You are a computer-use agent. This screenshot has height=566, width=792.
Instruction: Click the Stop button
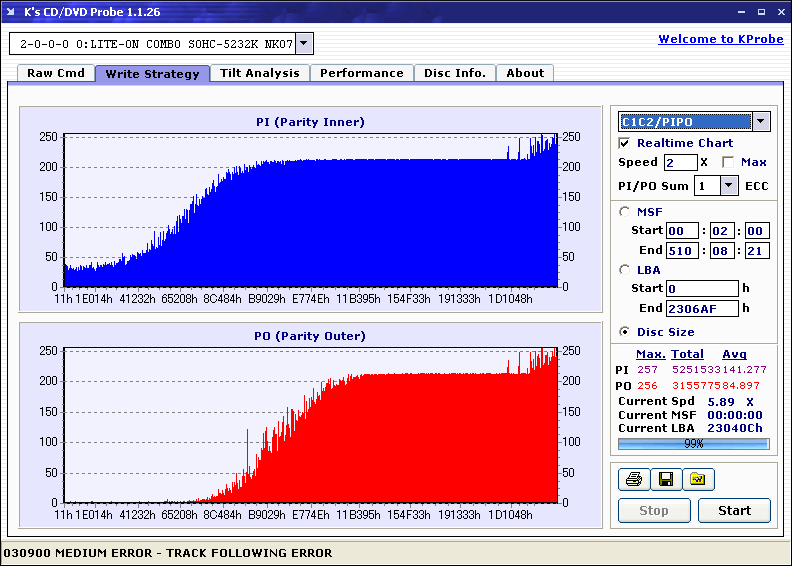(654, 510)
